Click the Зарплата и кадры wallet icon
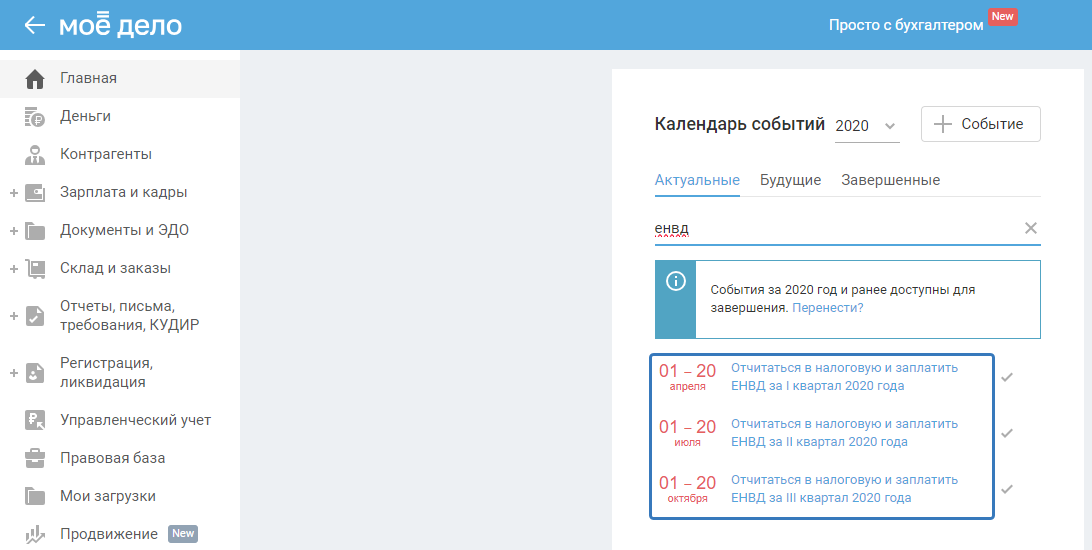Screen dimensions: 1092x550 pos(35,193)
